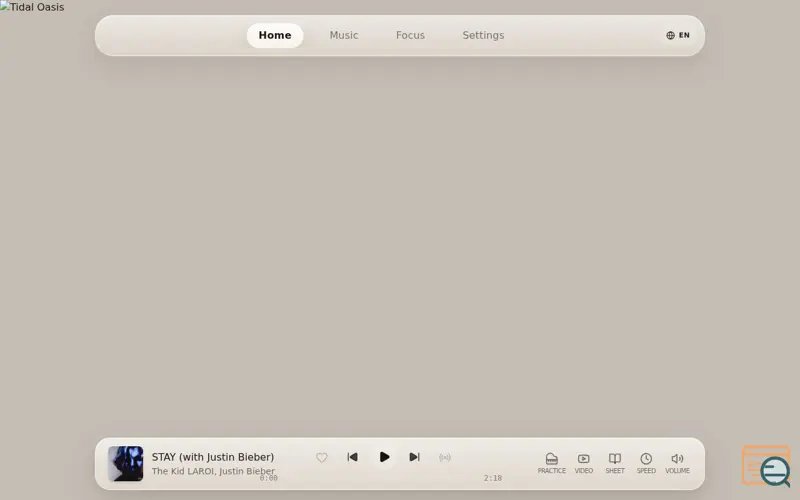Like the song with the heart icon
The width and height of the screenshot is (800, 500).
(x=321, y=458)
